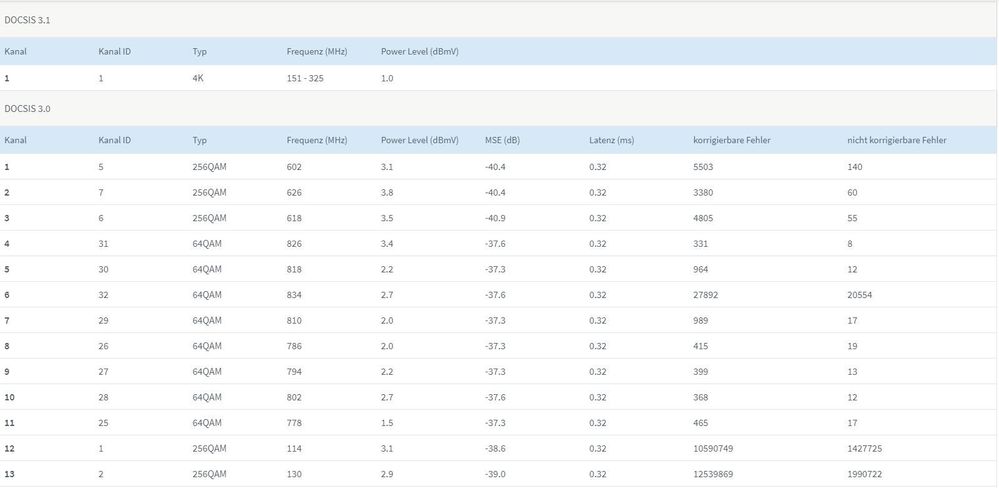Click channel ID 29
This screenshot has height=488, width=999.
coord(103,320)
